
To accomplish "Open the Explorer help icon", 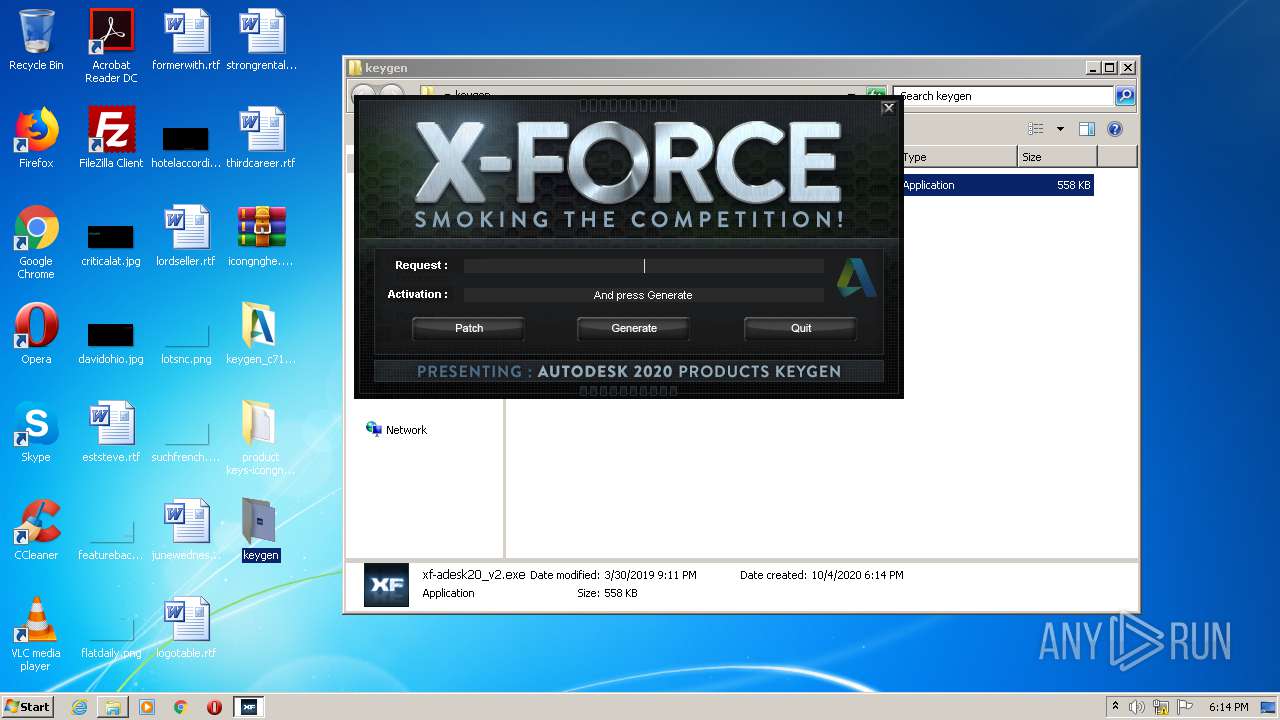I will click(1115, 129).
